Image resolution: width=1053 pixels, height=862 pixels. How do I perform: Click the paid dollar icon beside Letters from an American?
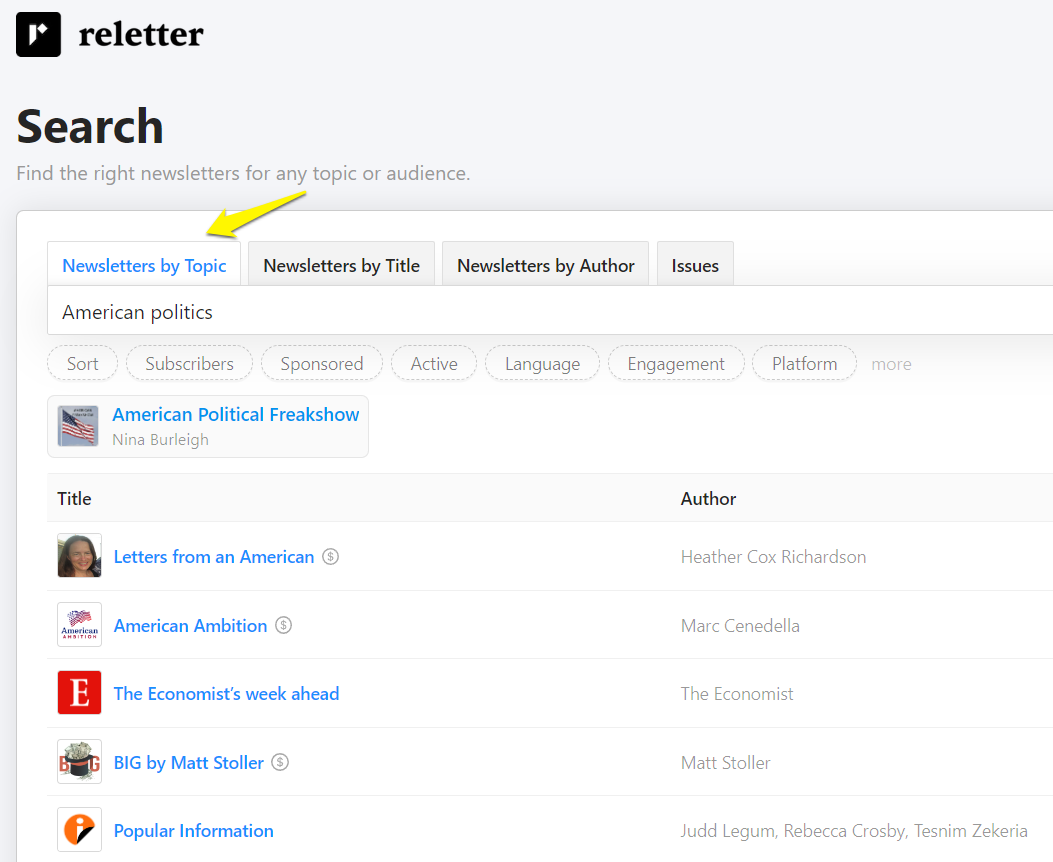330,556
